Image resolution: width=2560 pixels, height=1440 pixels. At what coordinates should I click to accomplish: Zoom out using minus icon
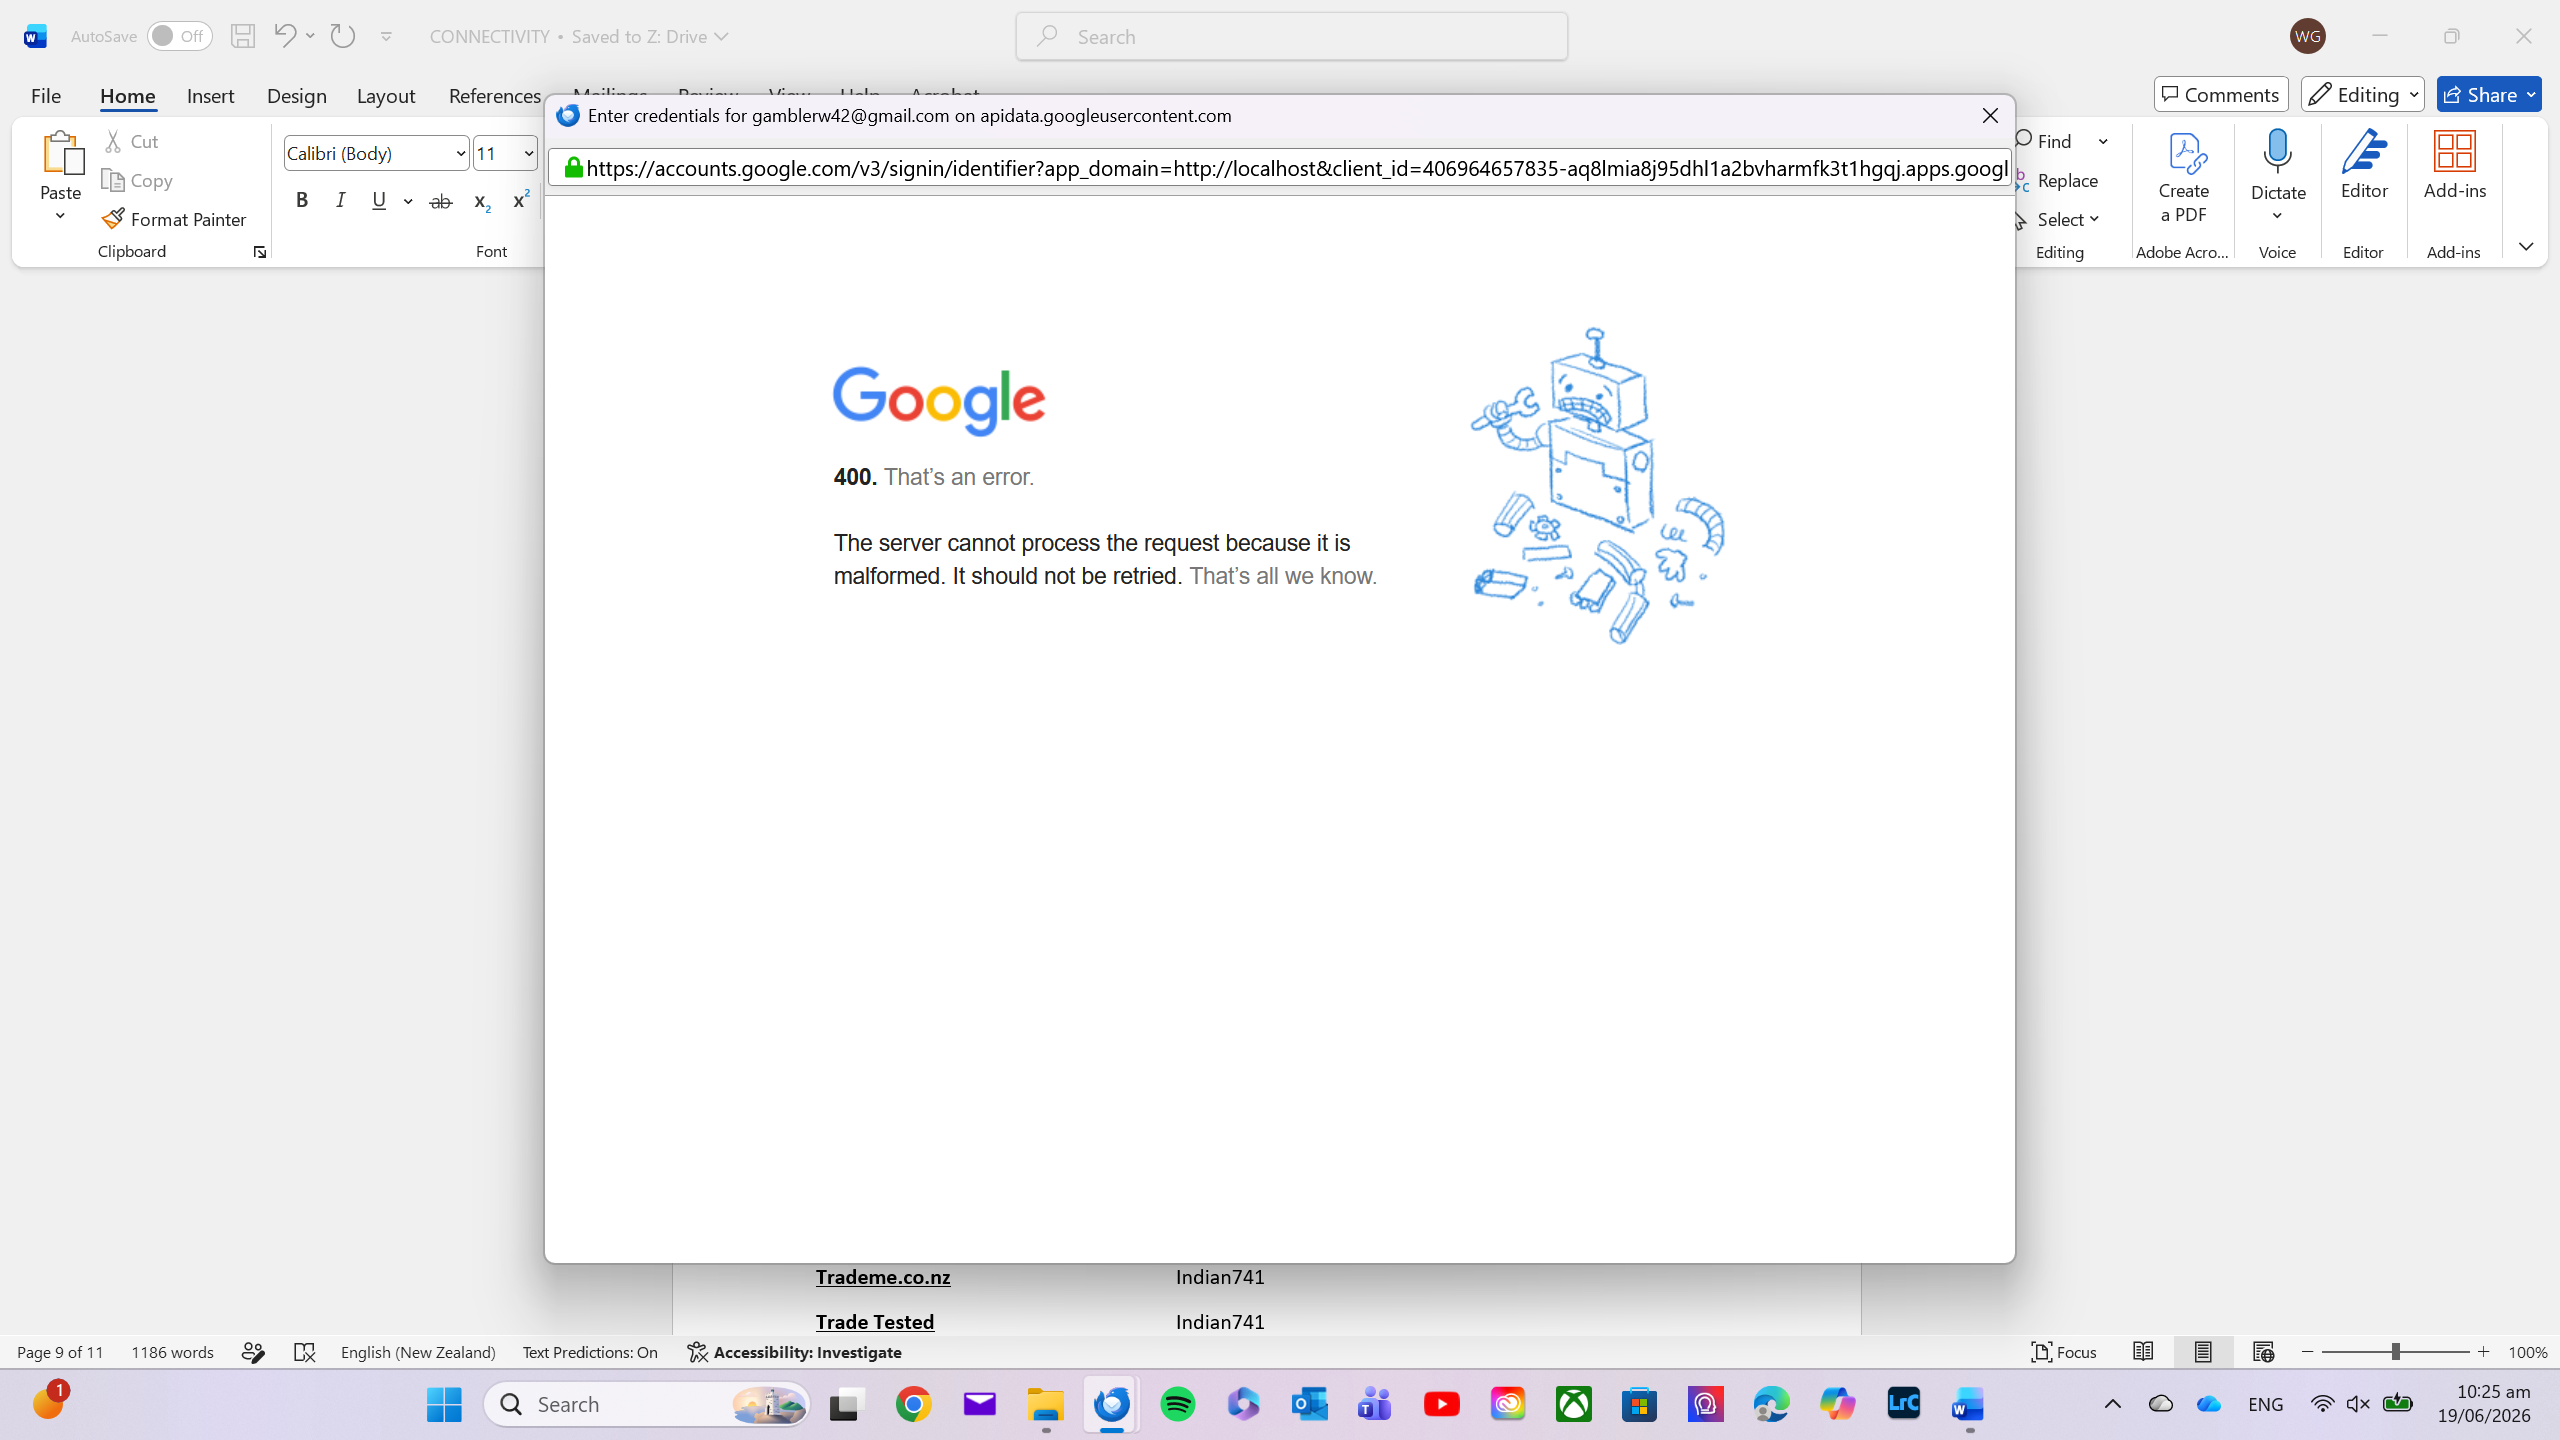pyautogui.click(x=2308, y=1352)
